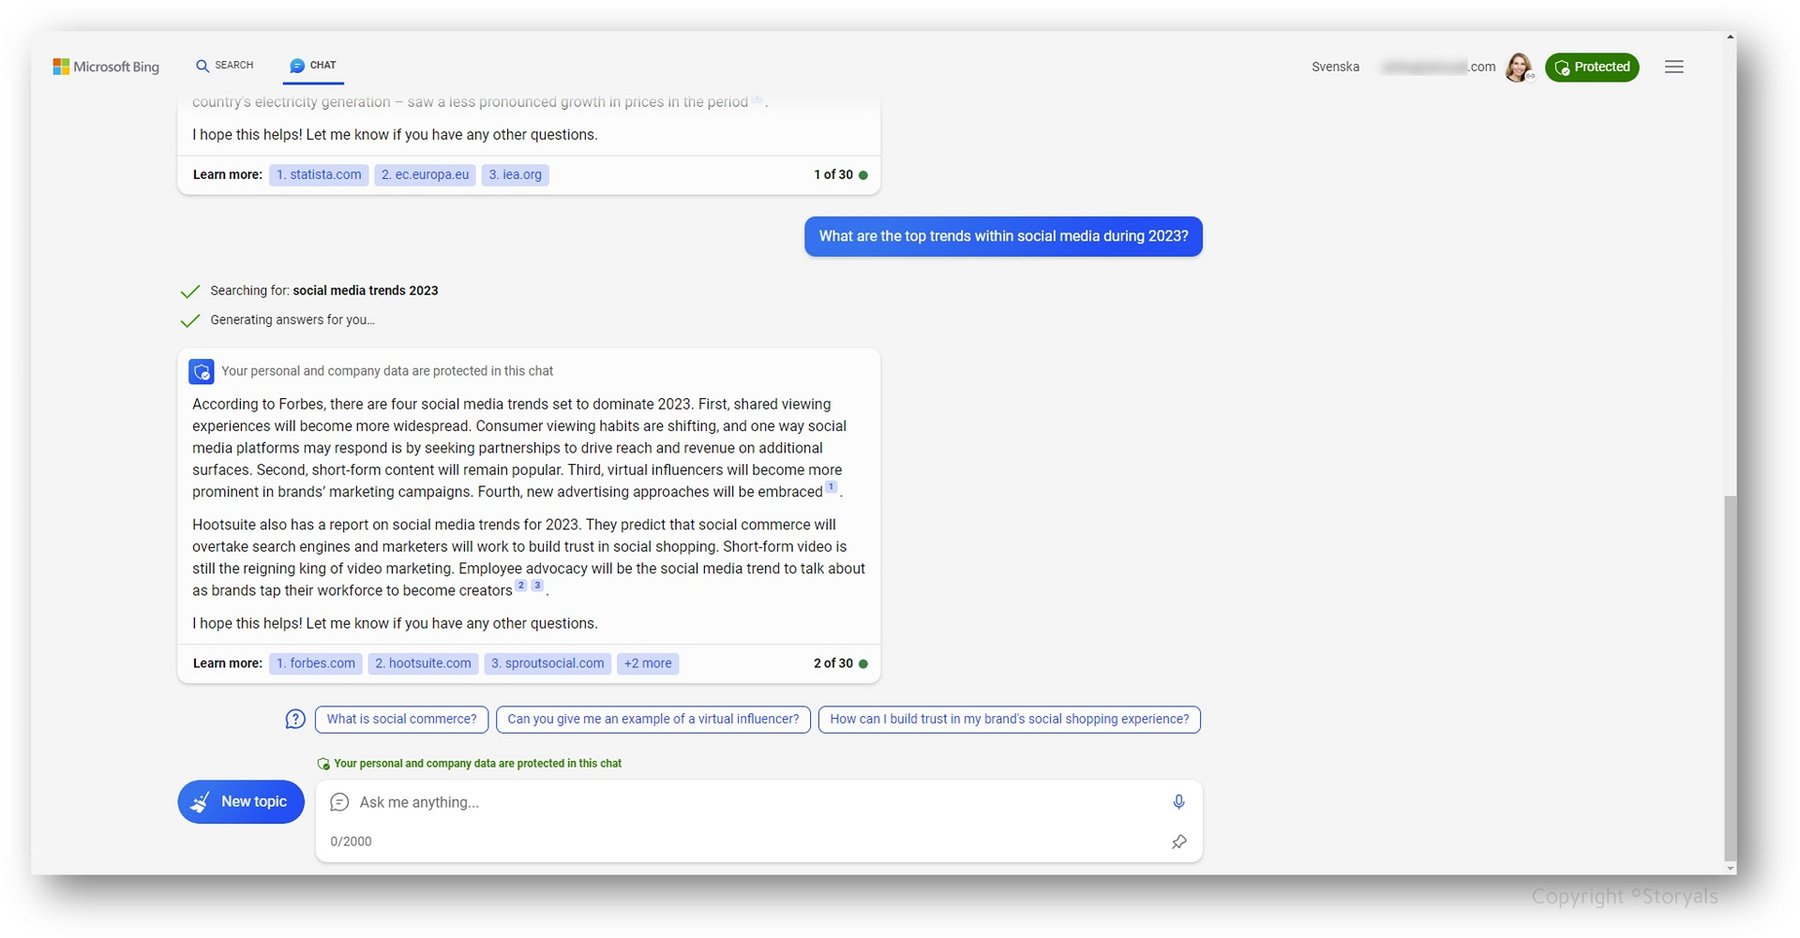The width and height of the screenshot is (1800, 938).
Task: Click the hootsuite.com source link
Action: click(422, 663)
